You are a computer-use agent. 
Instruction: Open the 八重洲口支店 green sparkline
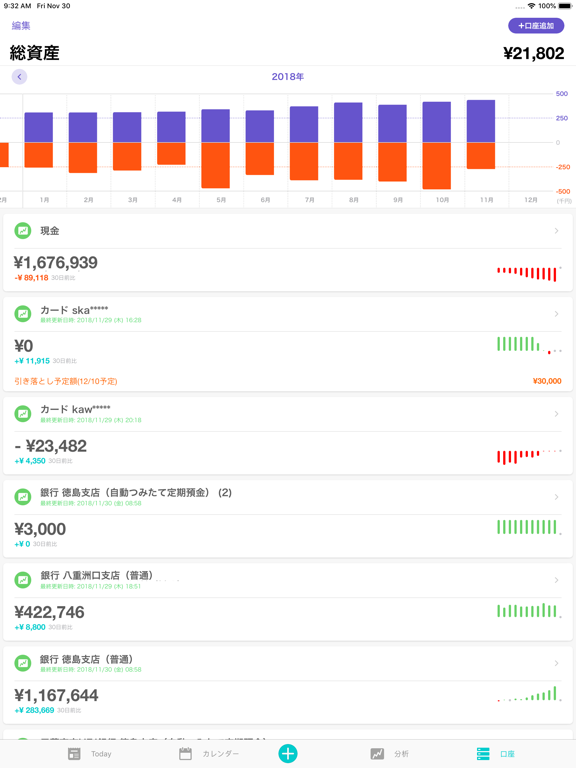(x=529, y=610)
